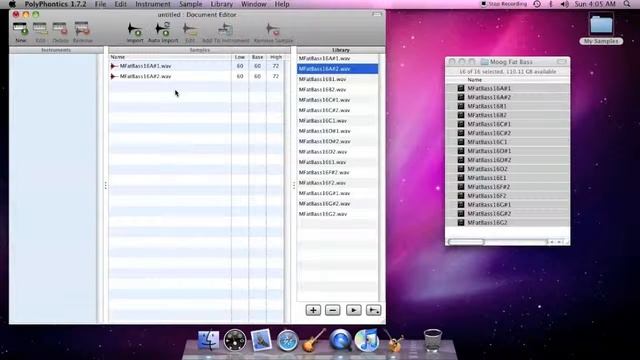Open Dashboard from the Dock
640x360 pixels.
click(235, 340)
